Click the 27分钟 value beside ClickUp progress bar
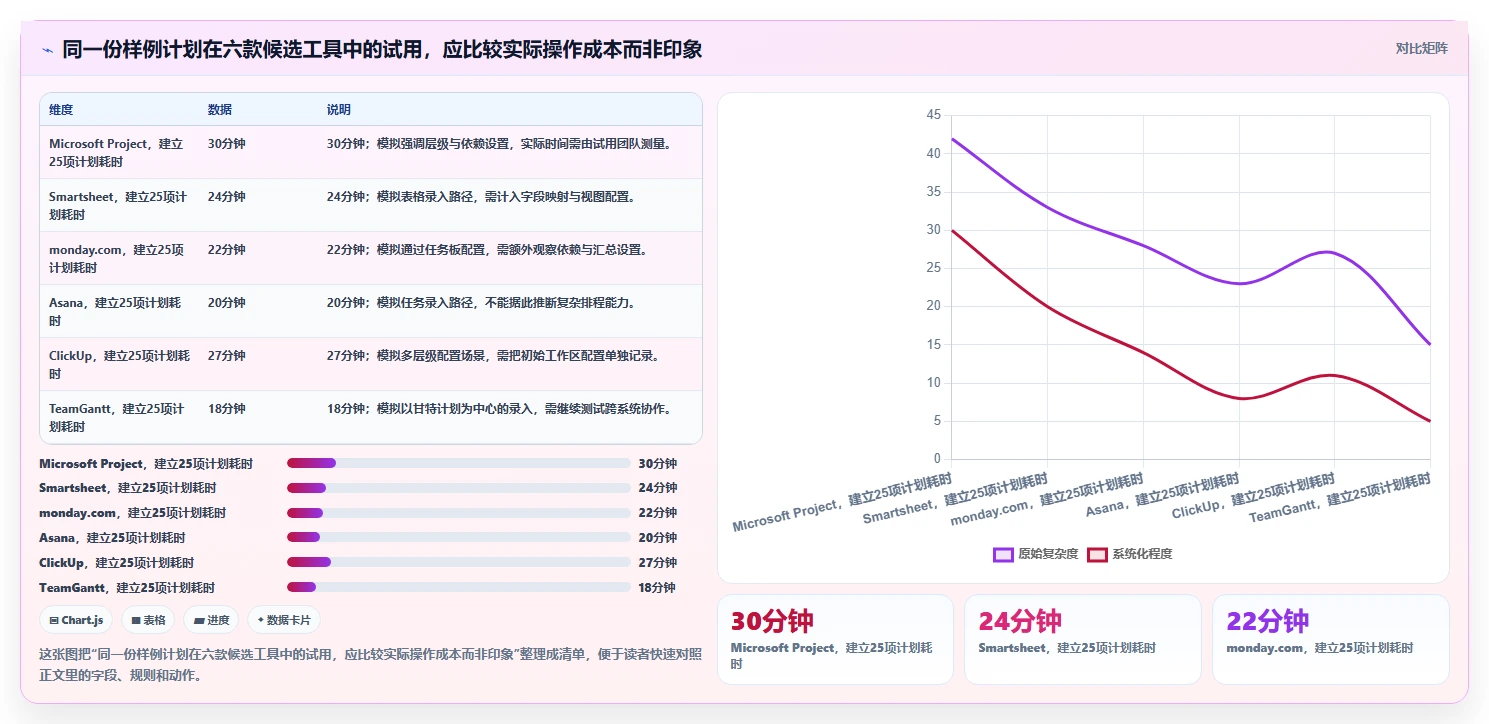The height and width of the screenshot is (724, 1489). (657, 563)
